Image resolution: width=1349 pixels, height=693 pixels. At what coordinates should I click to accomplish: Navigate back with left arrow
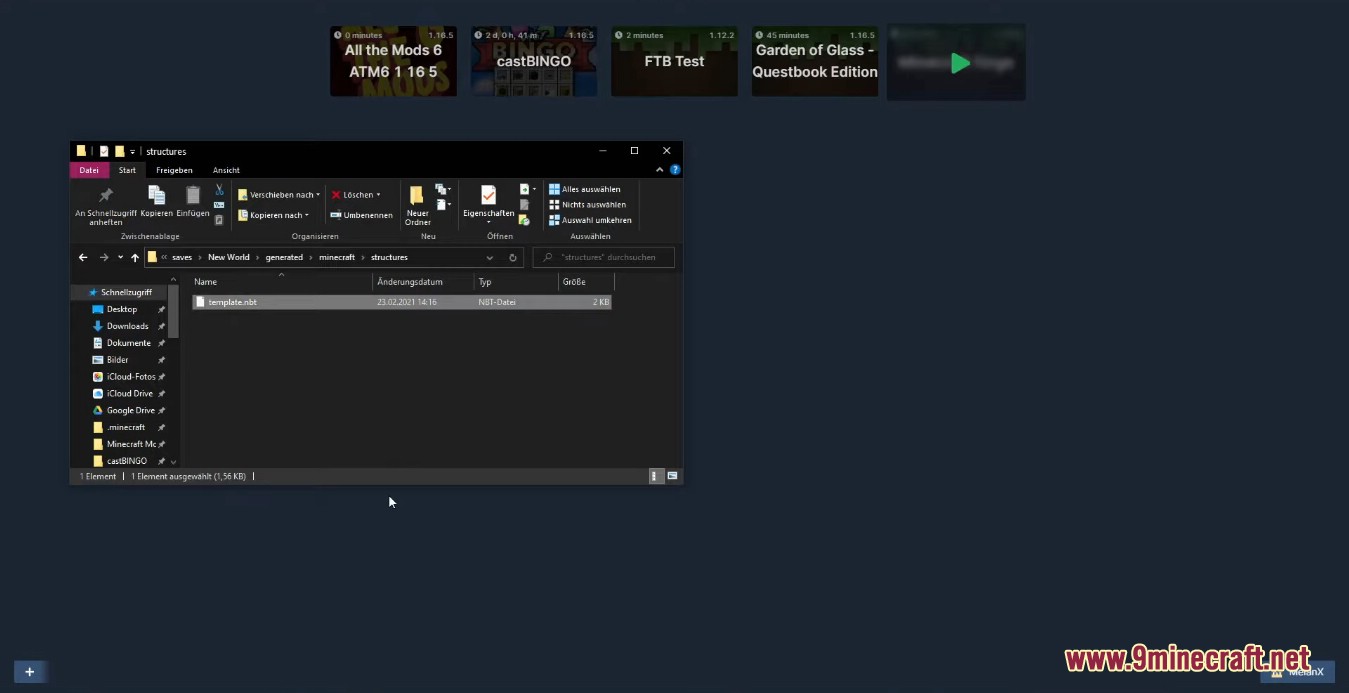click(83, 257)
